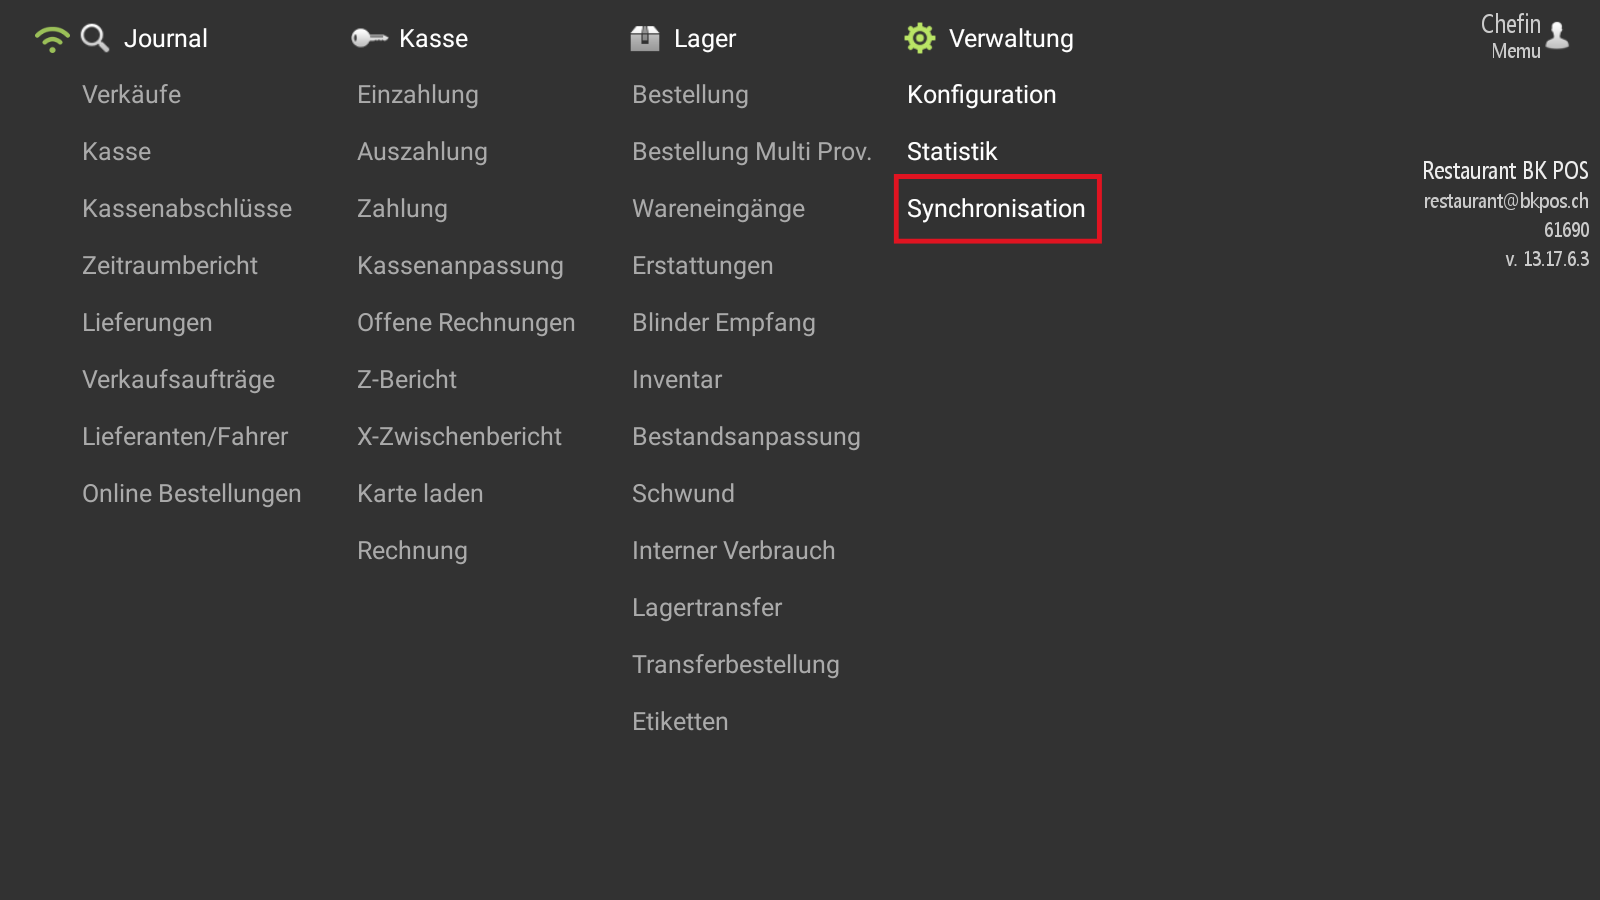
Task: Open the Konfiguration menu entry
Action: (981, 95)
